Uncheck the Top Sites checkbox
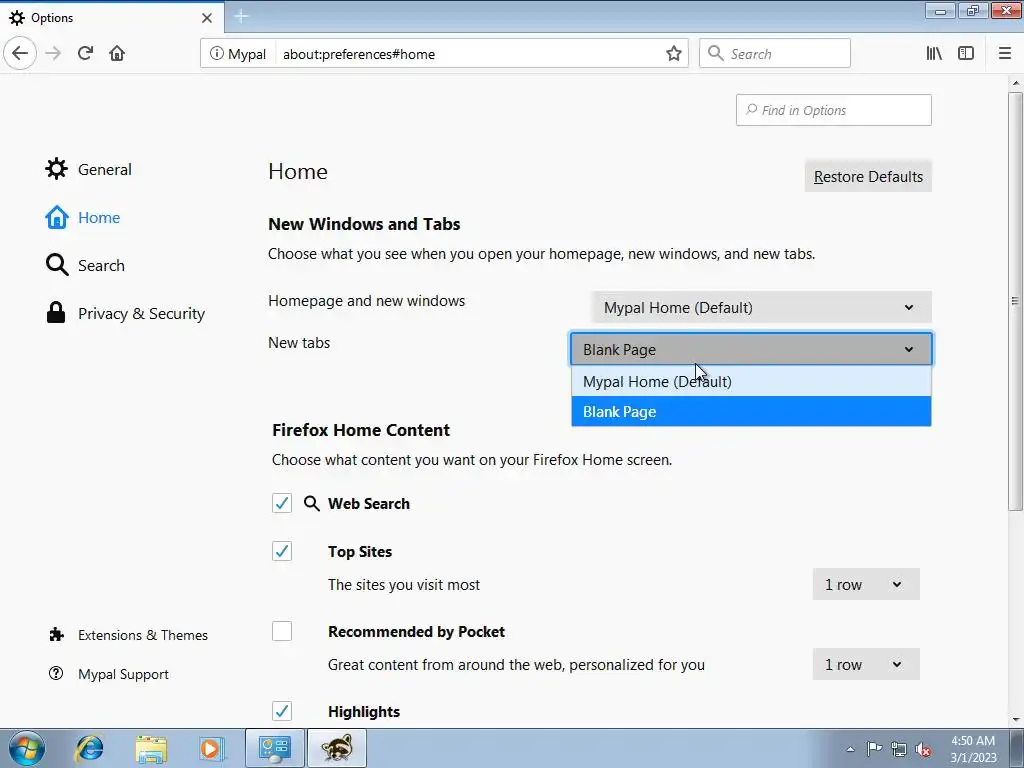 (x=282, y=551)
